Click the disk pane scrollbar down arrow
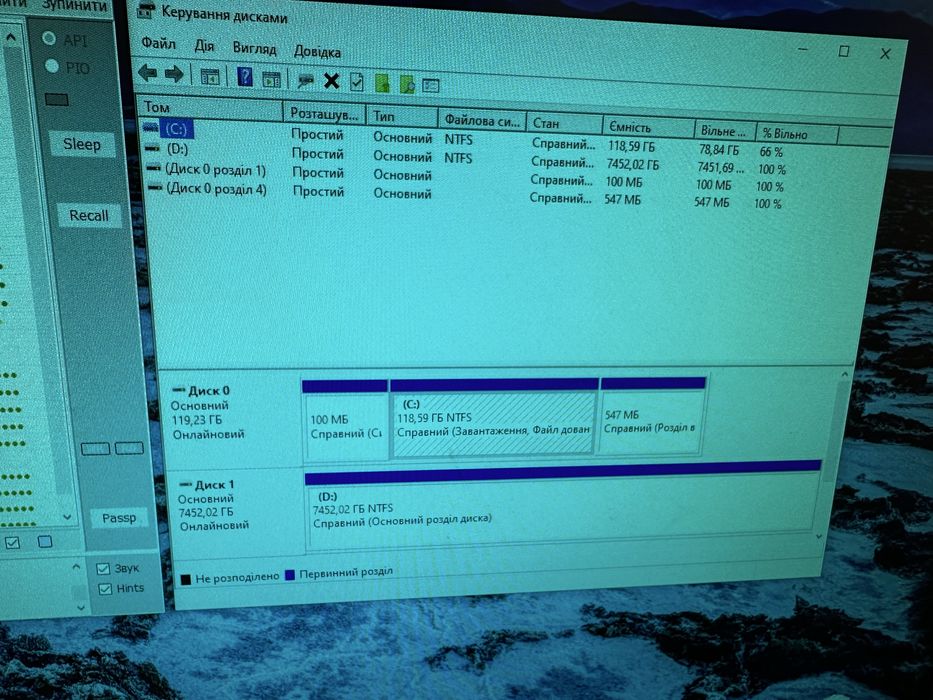Viewport: 933px width, 700px height. [819, 536]
